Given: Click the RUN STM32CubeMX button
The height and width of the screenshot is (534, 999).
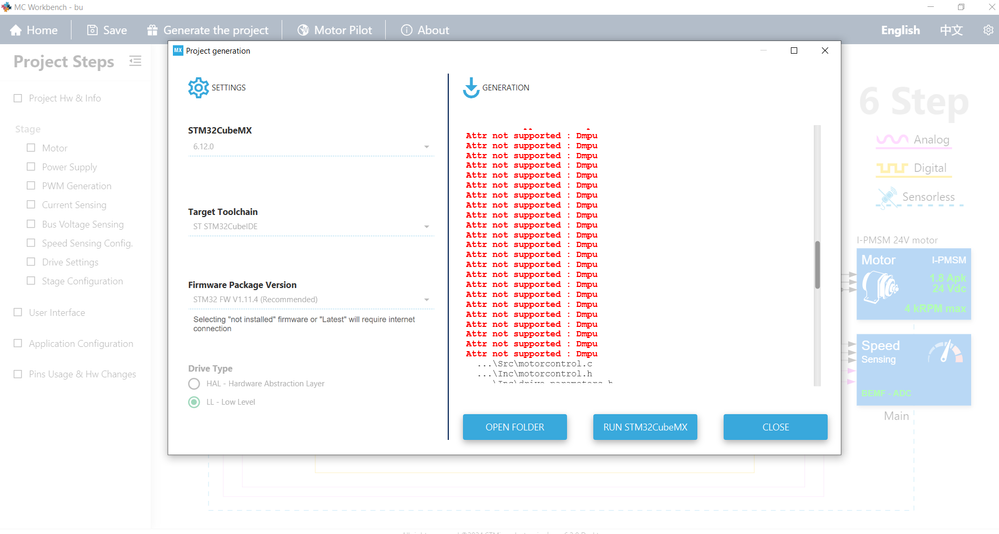Looking at the screenshot, I should (x=645, y=427).
